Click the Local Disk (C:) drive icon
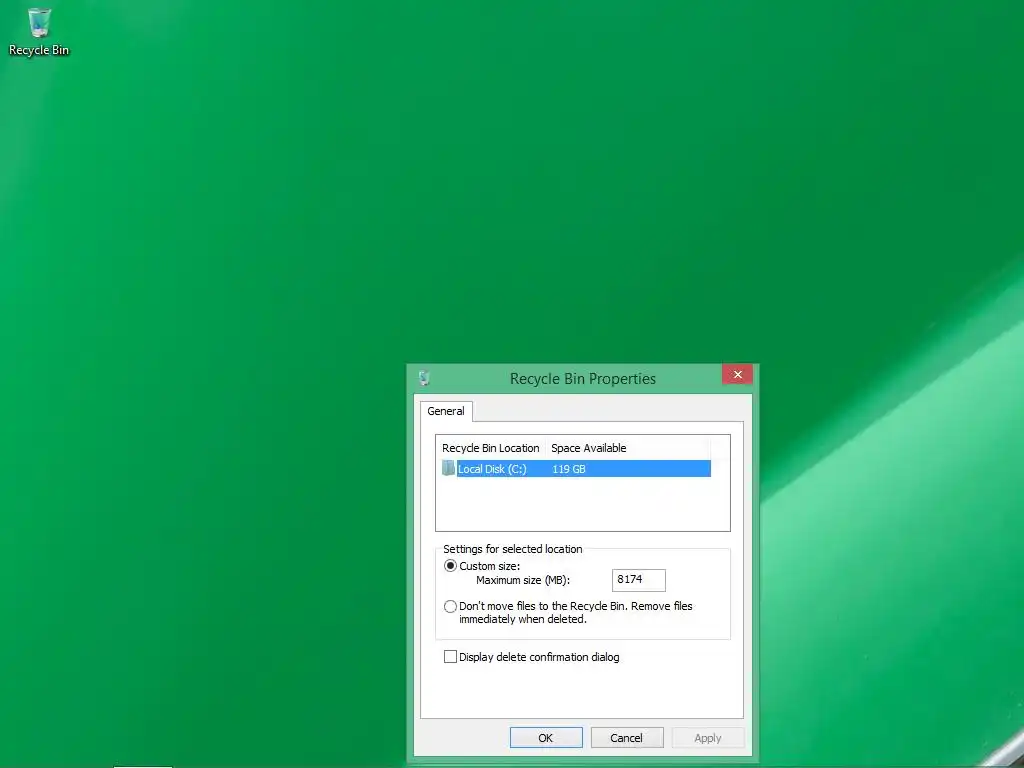The height and width of the screenshot is (768, 1024). click(x=448, y=468)
